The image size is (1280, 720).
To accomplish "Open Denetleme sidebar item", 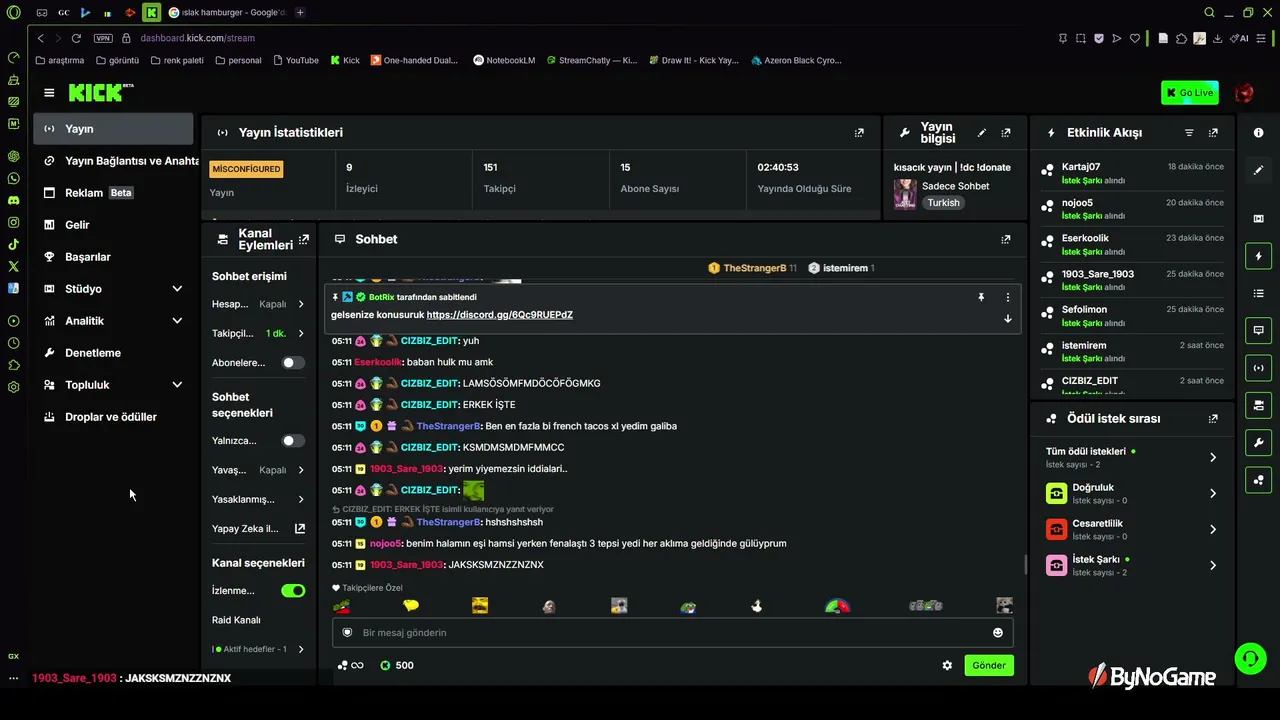I will 113,353.
